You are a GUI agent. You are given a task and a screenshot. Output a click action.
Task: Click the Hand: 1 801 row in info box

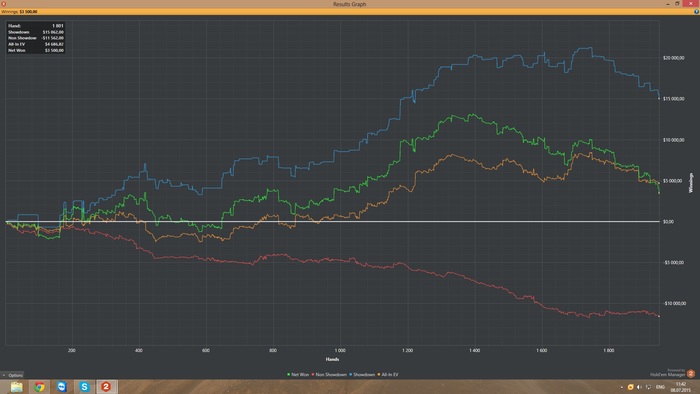pos(36,26)
